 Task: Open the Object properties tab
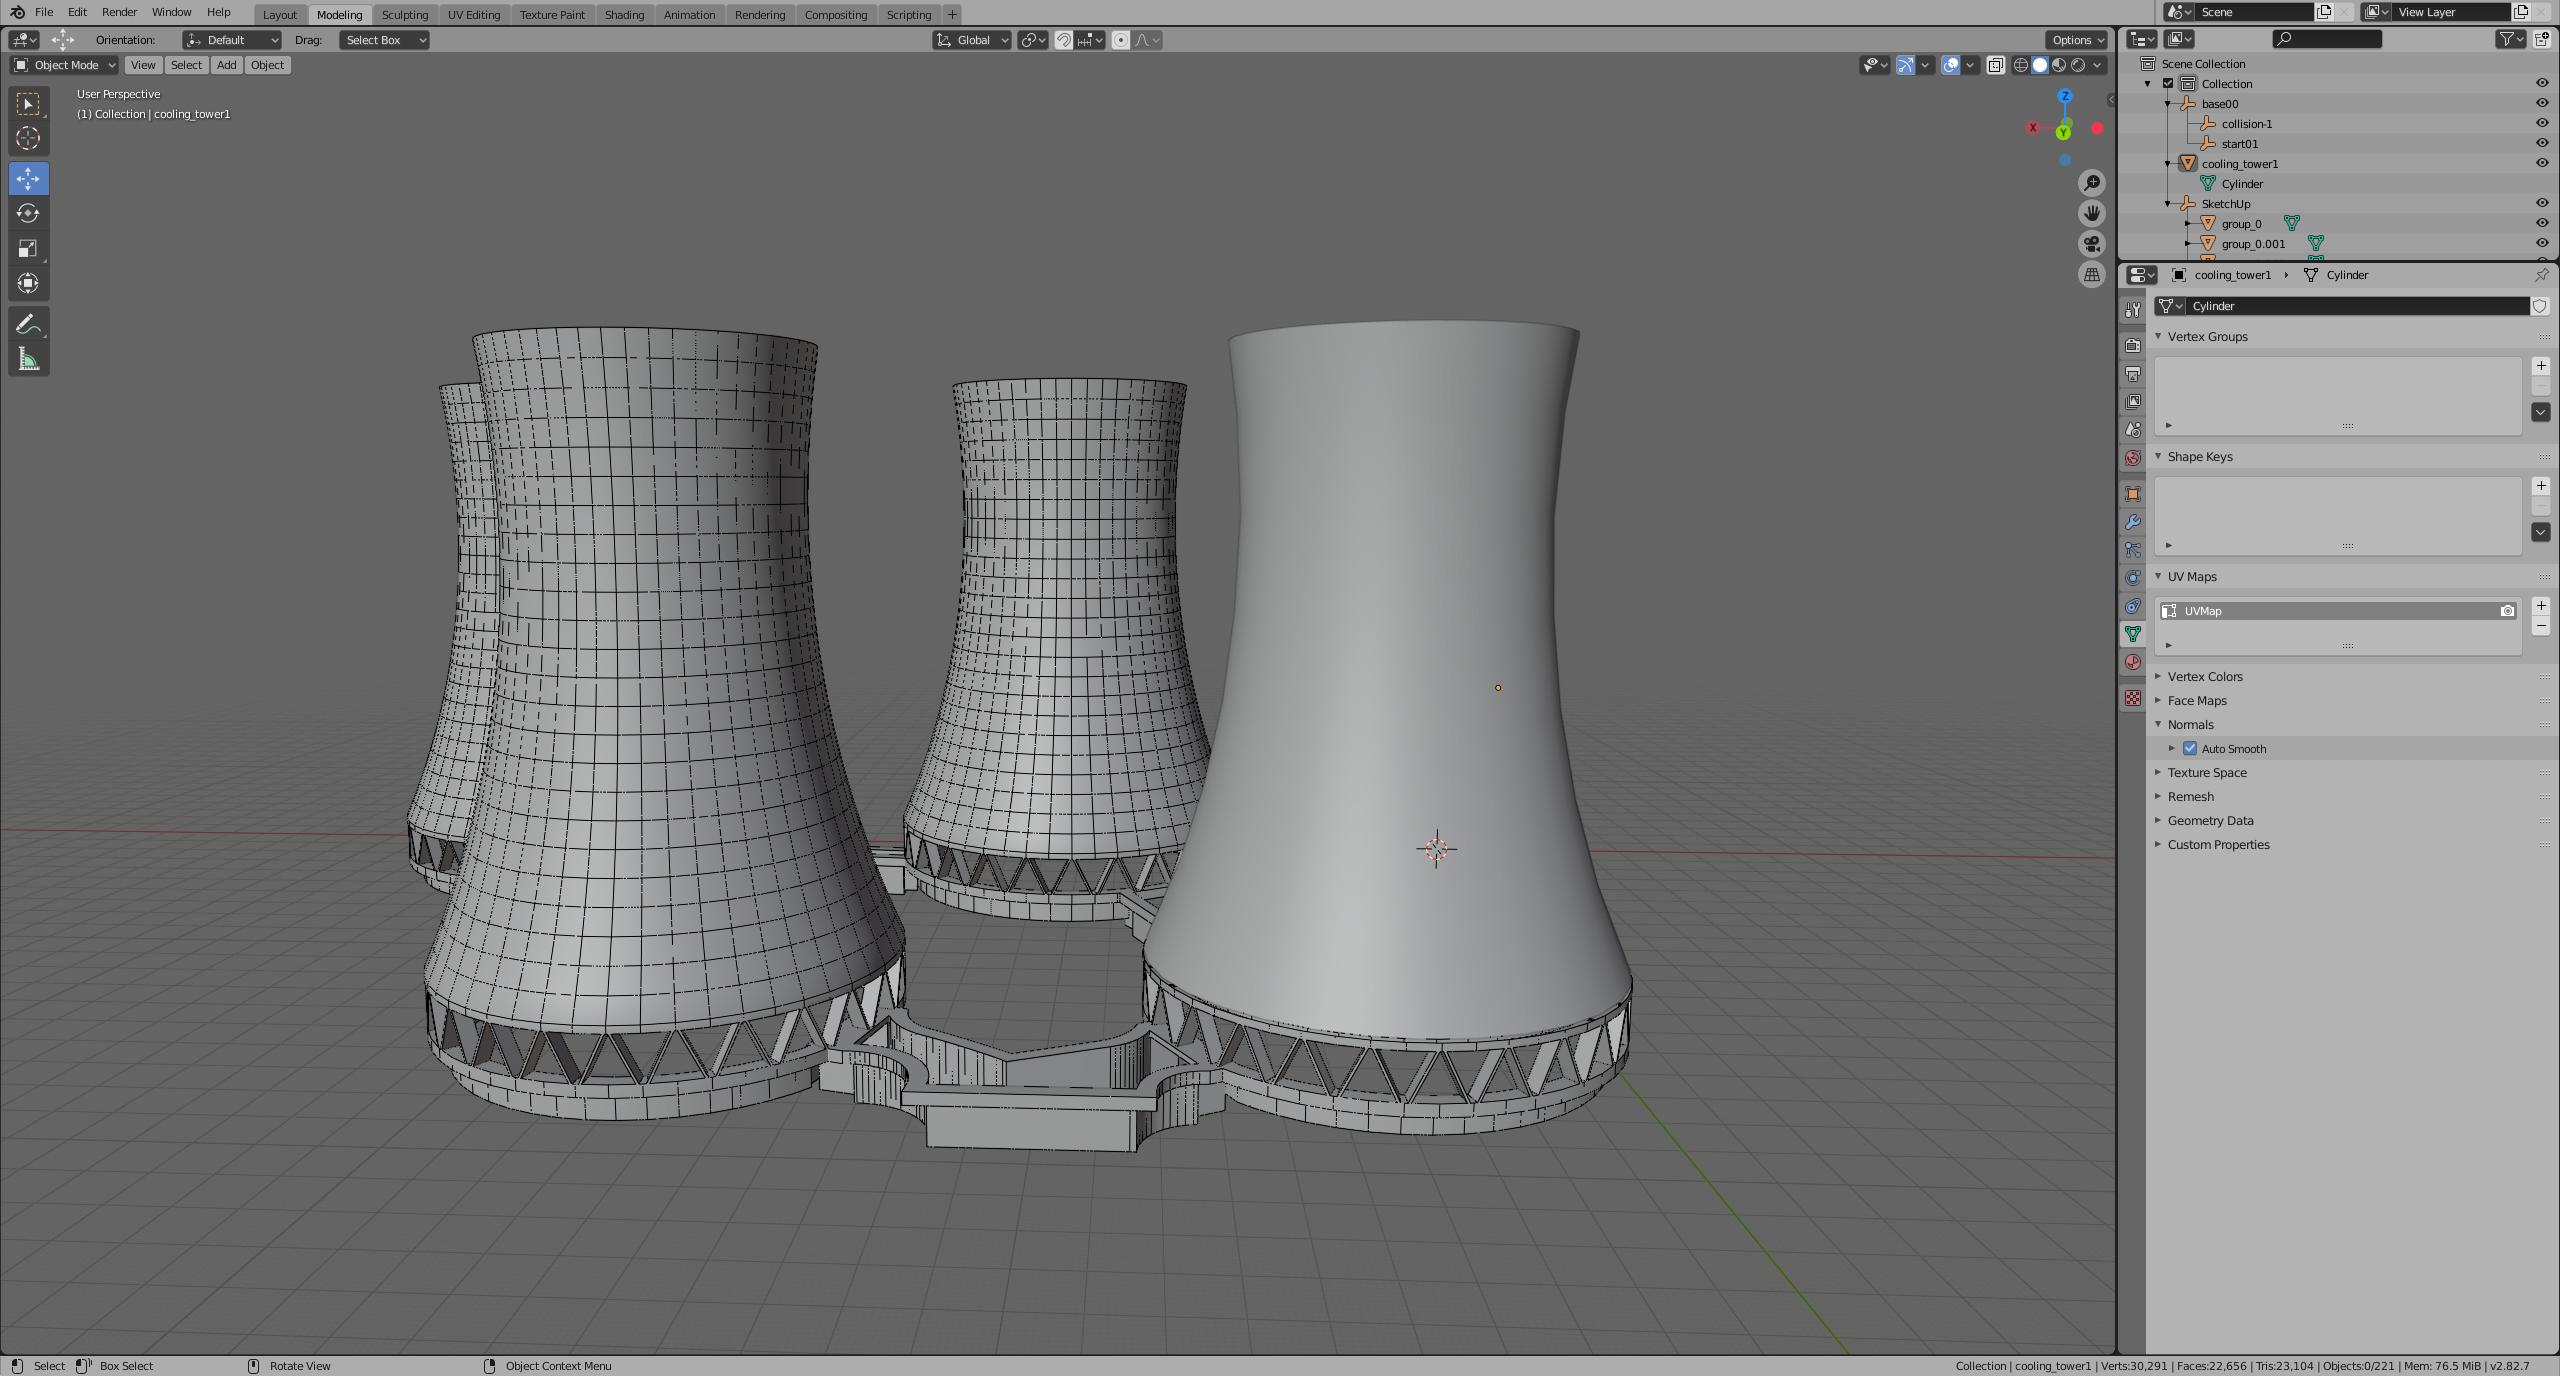tap(2133, 493)
